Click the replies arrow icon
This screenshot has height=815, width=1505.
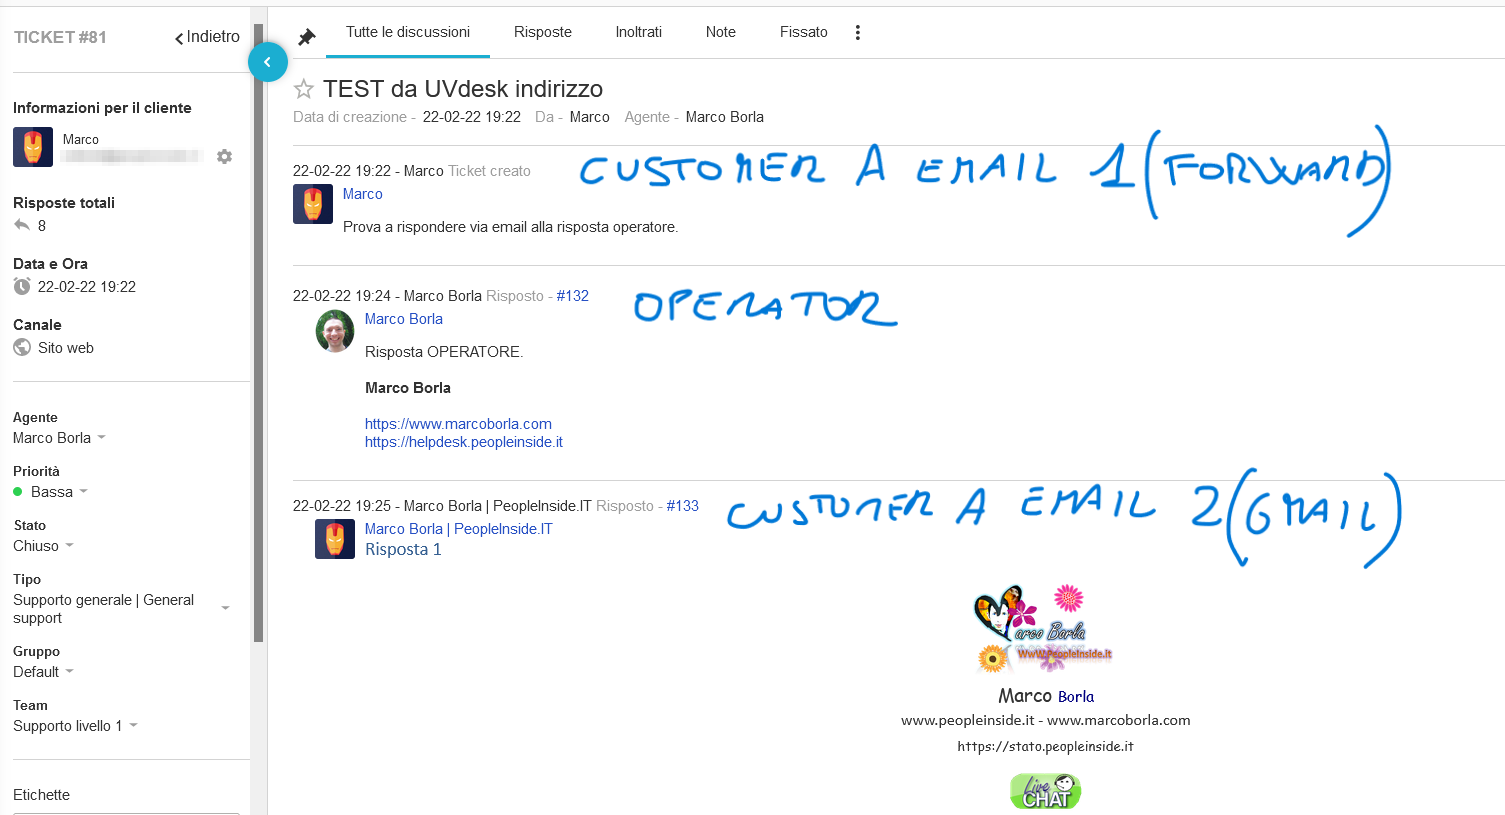(22, 225)
